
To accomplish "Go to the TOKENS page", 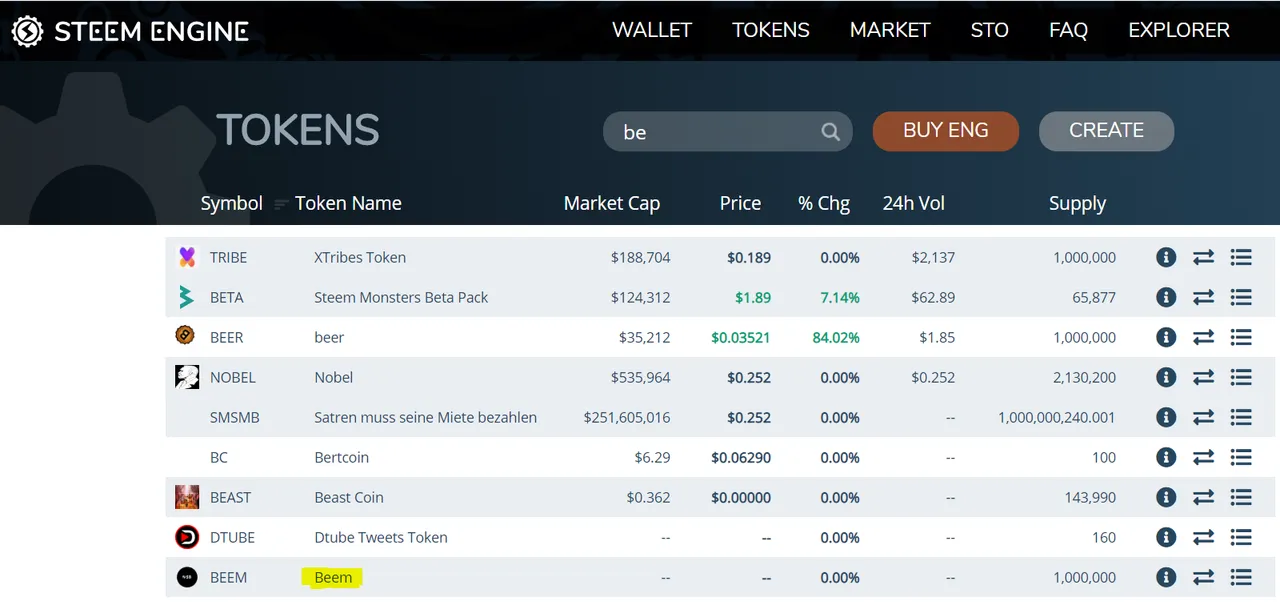I will pyautogui.click(x=771, y=30).
